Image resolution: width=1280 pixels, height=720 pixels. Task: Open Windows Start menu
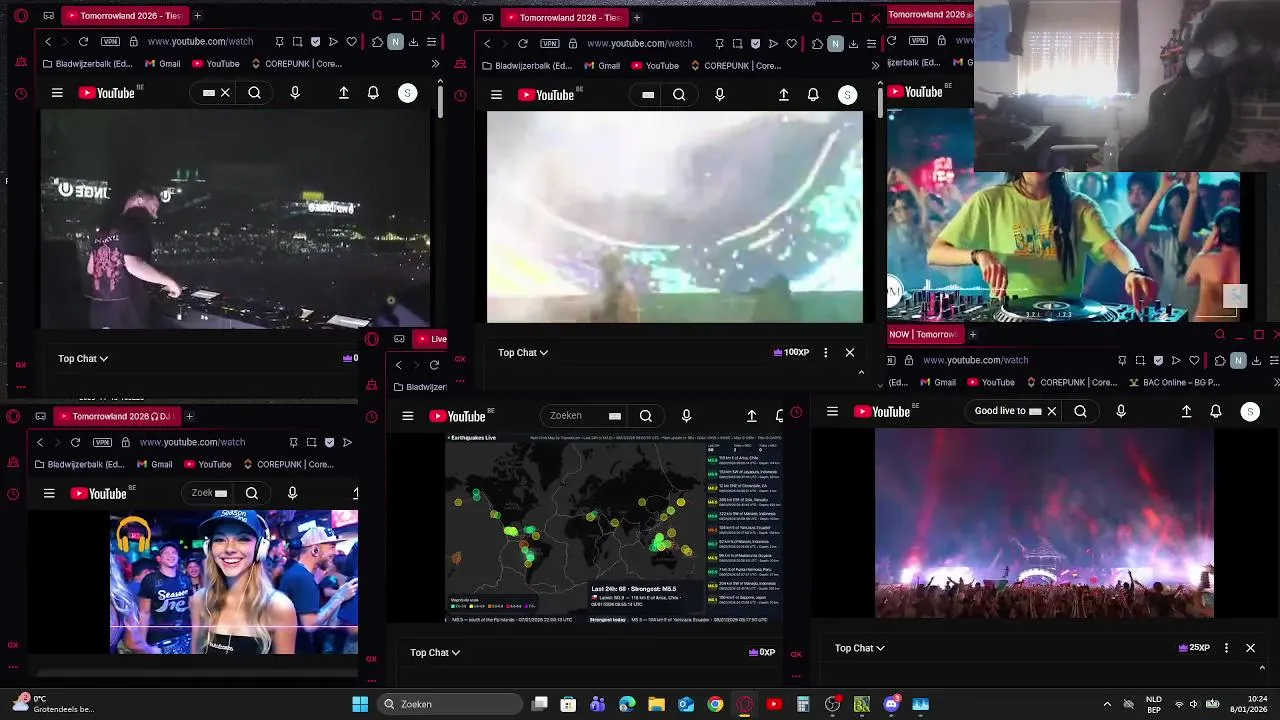coord(360,704)
